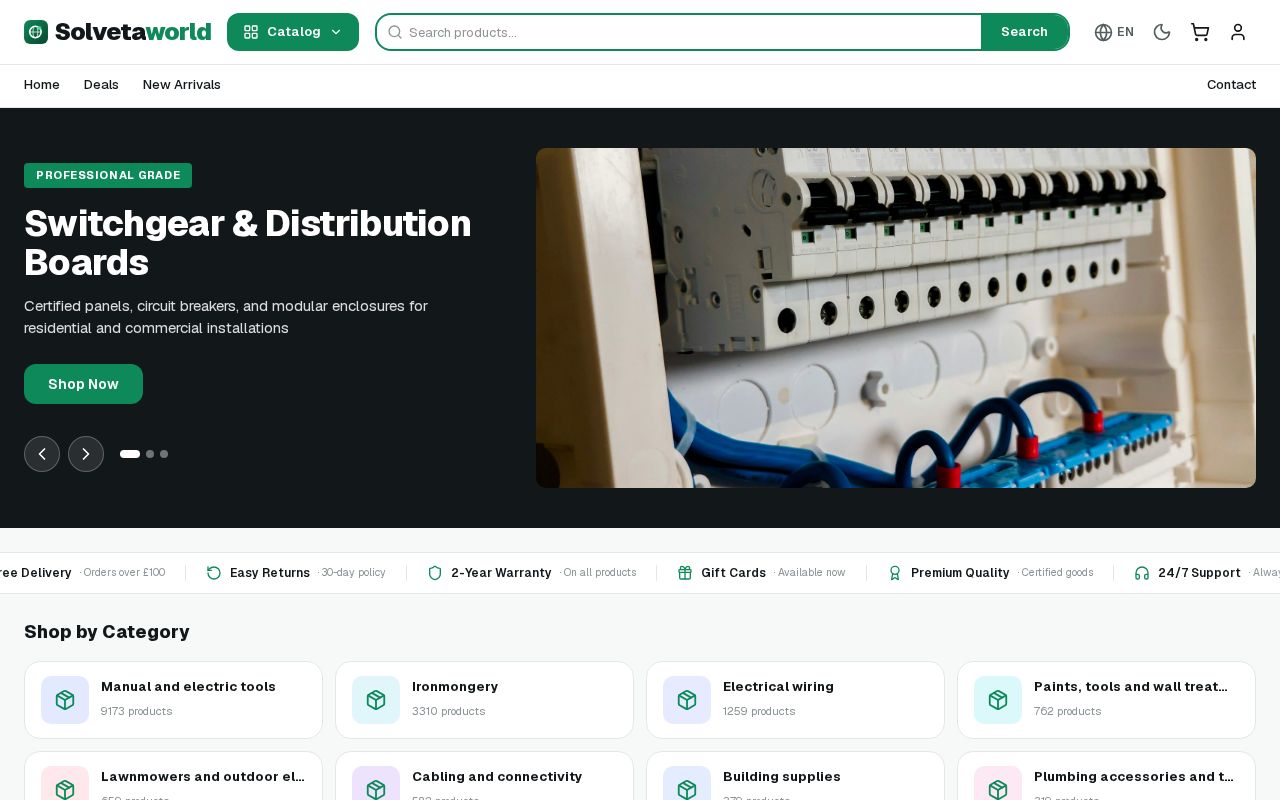Open the Contact page link
This screenshot has width=1280, height=800.
(1231, 85)
